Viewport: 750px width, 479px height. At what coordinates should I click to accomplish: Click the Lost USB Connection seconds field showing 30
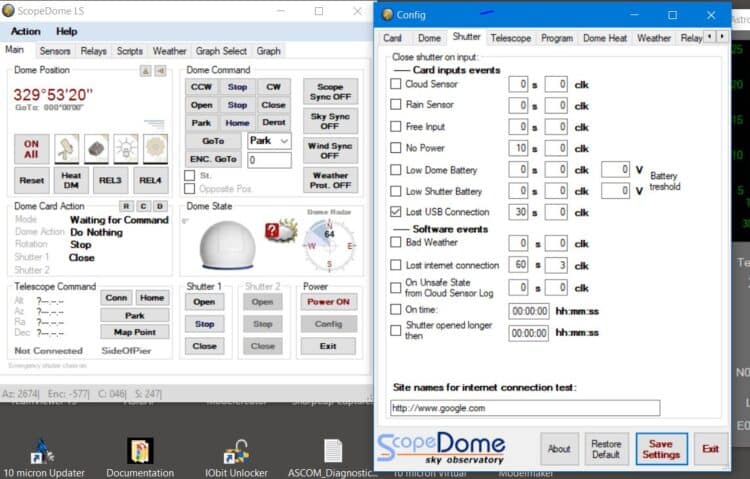[x=518, y=212]
